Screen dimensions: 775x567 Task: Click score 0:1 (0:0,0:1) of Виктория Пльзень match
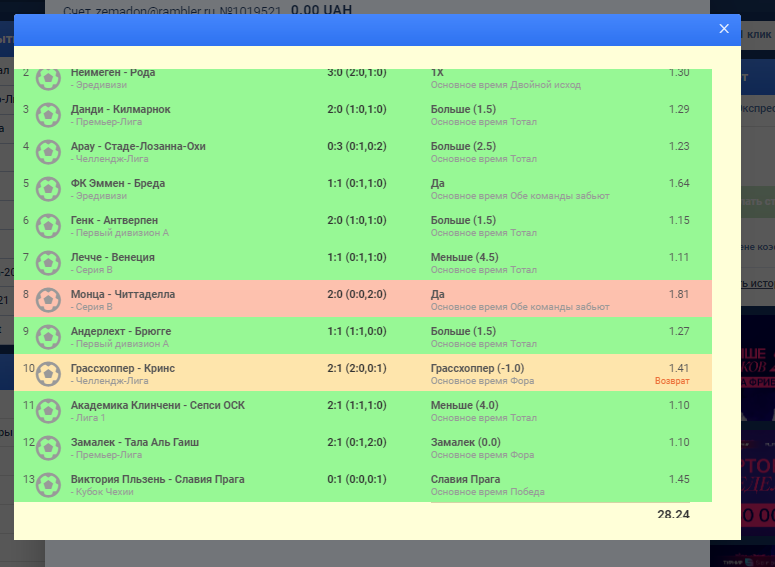pos(357,480)
